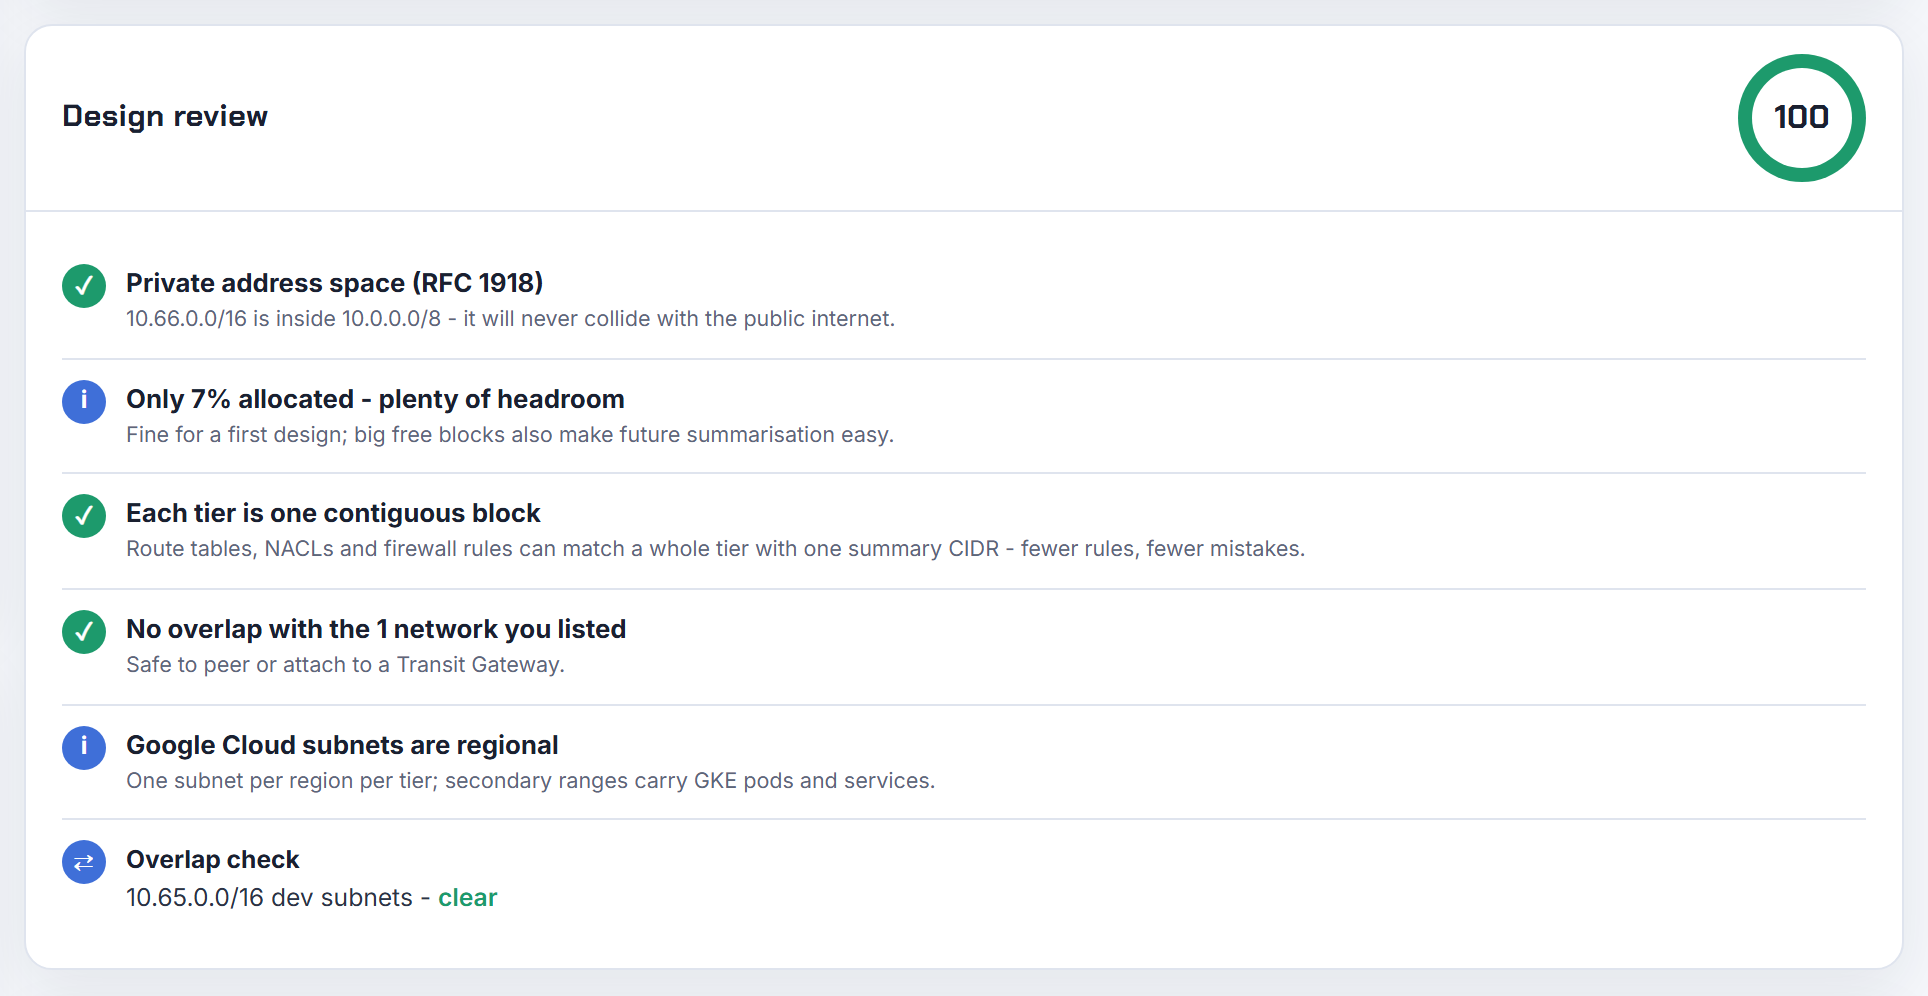Click Google Cloud subnets are regional title

click(x=342, y=745)
